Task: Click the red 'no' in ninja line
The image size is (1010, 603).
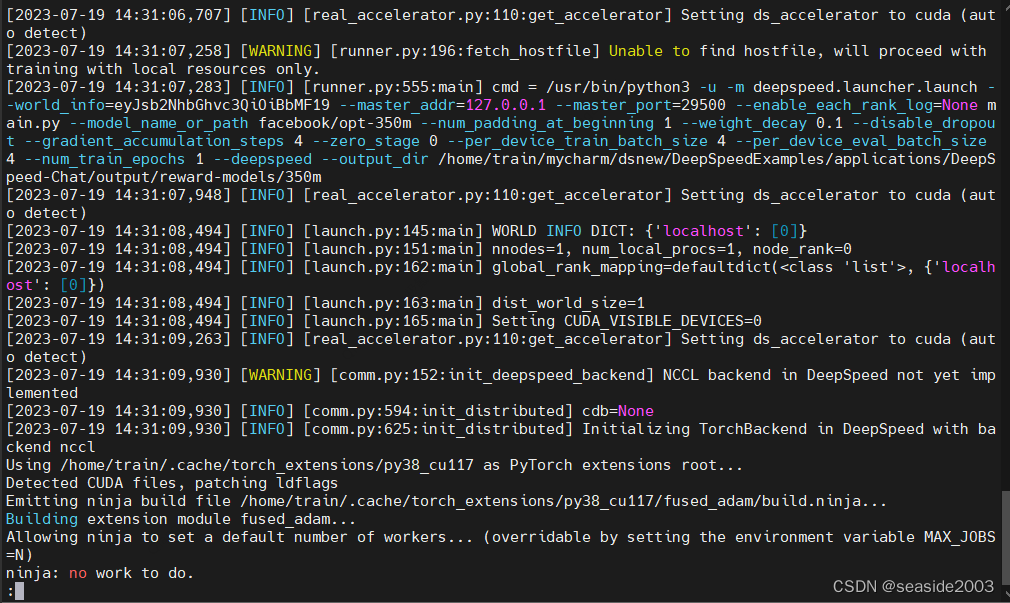Action: 78,573
